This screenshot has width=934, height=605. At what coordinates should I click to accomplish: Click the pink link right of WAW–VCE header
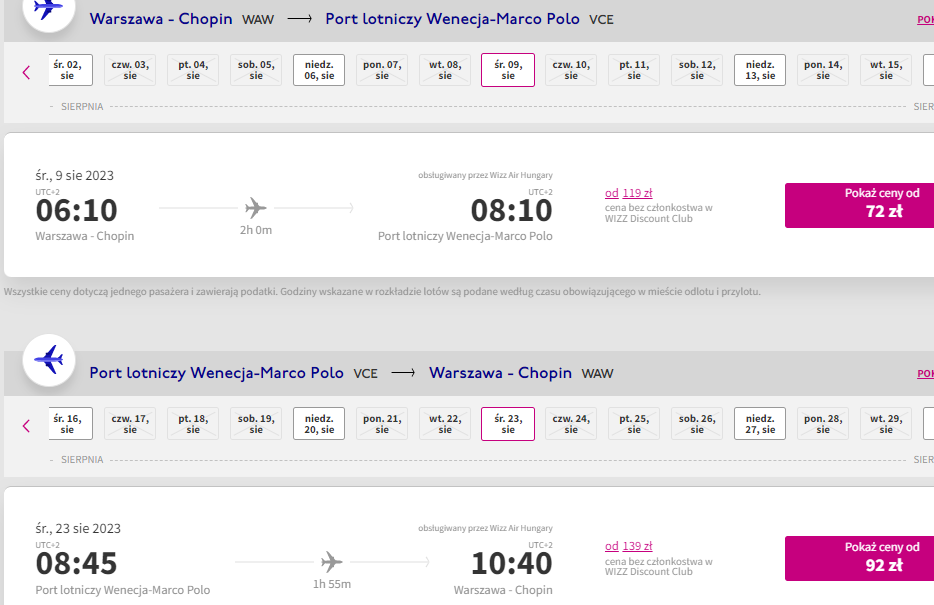(x=926, y=20)
